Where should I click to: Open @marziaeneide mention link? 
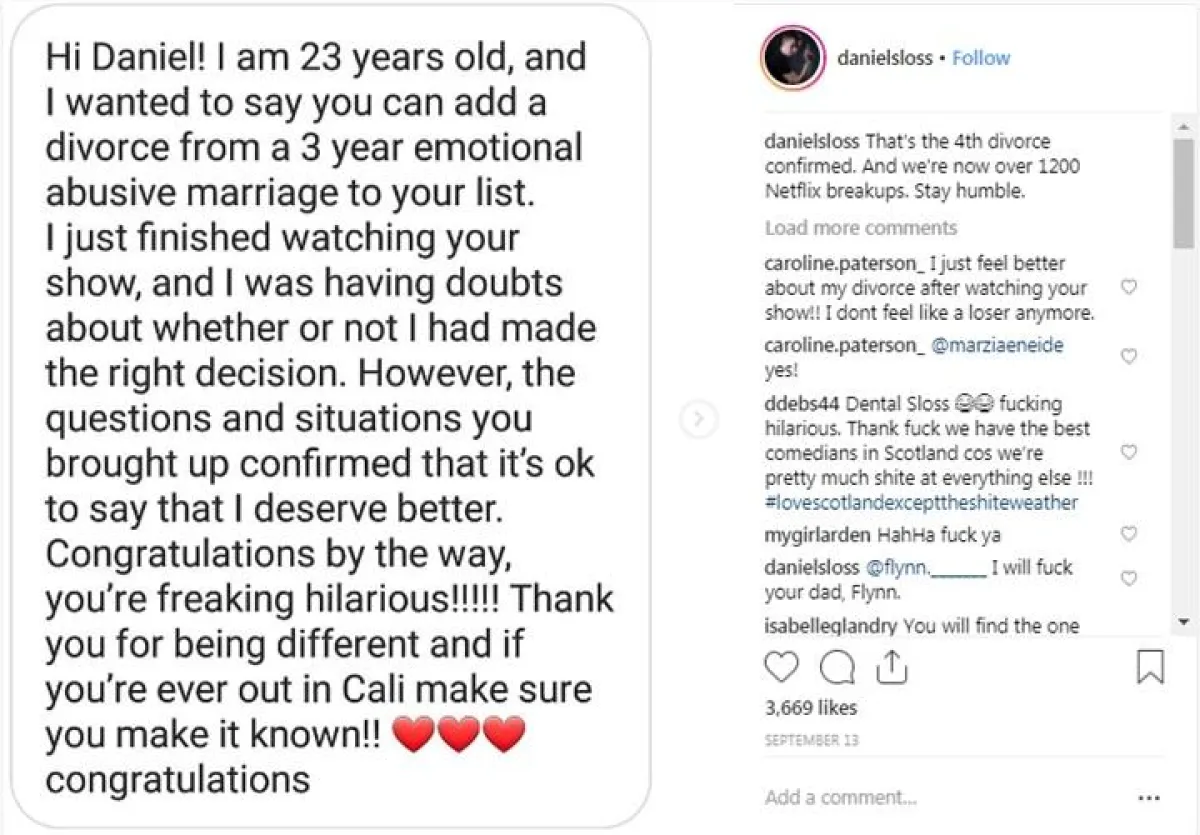[x=997, y=345]
